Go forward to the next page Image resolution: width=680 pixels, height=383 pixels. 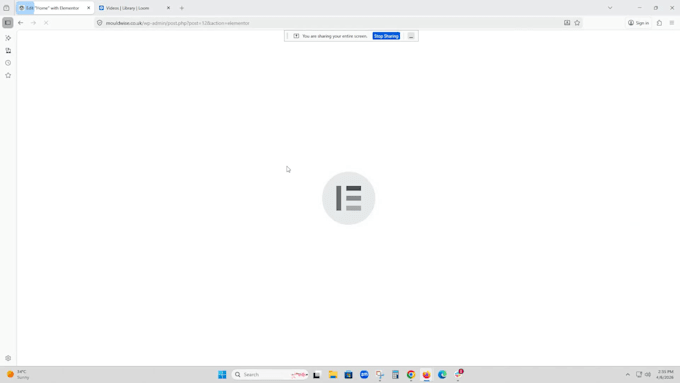coord(33,23)
